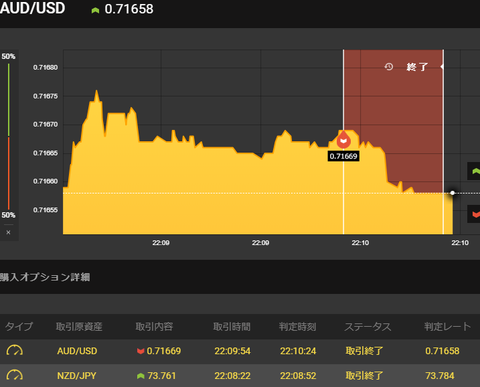Click expiry time 22:10:24
Screen dimensions: 480x387
[x=298, y=351]
